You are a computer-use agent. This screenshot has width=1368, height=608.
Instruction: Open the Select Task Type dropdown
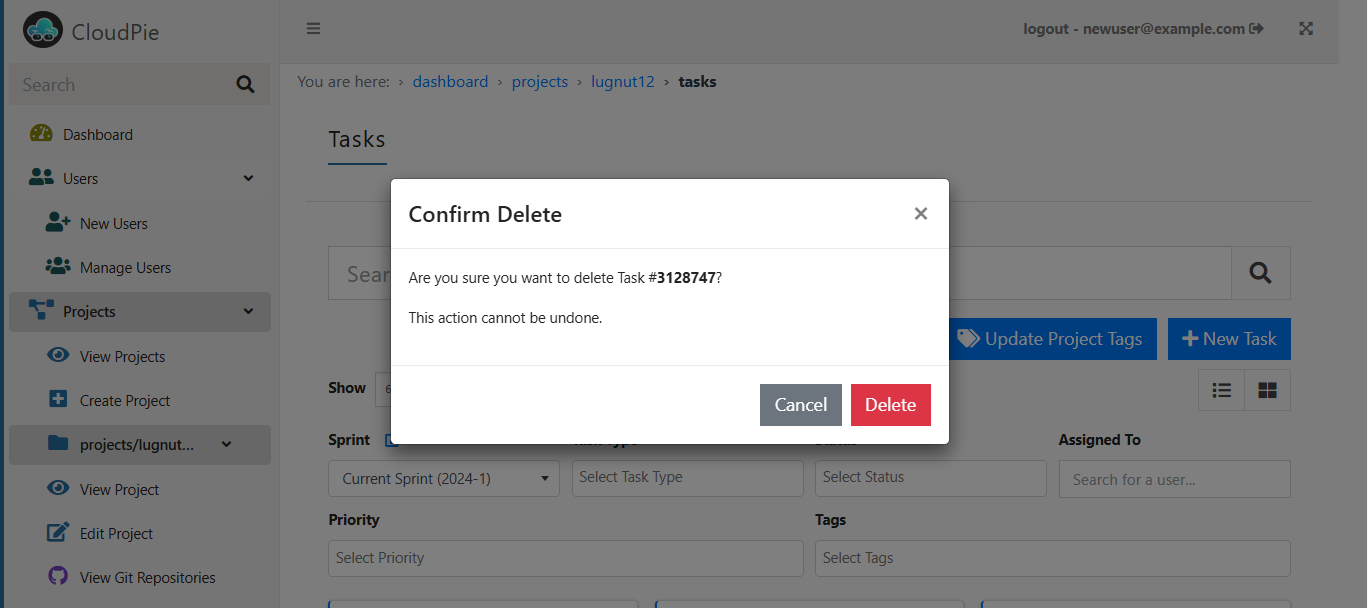coord(688,478)
